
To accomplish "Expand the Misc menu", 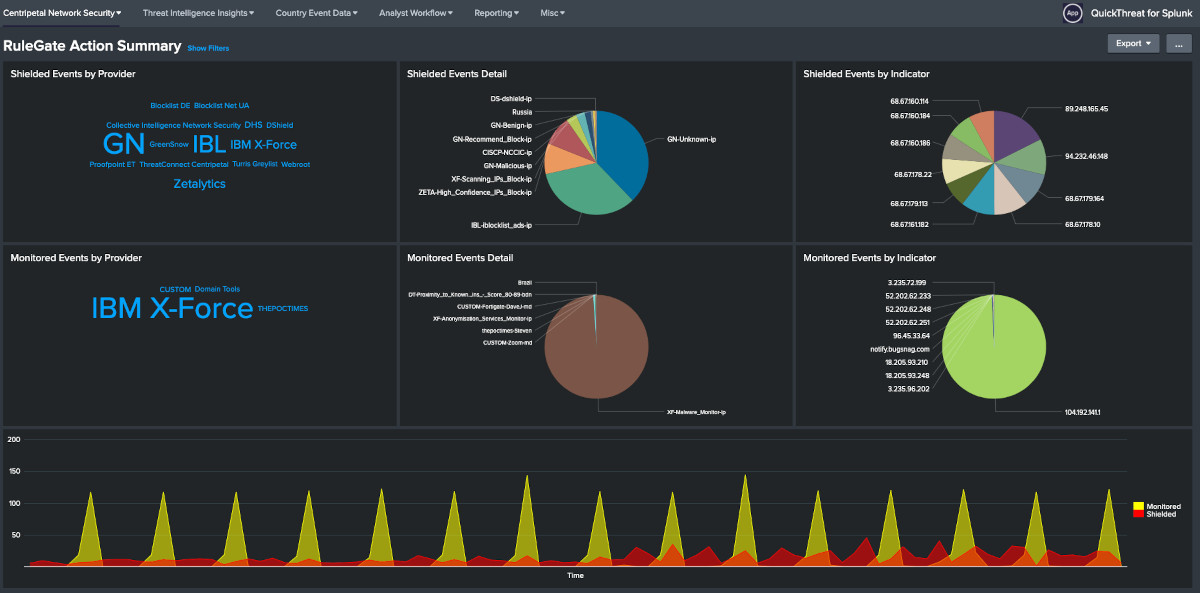I will click(552, 13).
